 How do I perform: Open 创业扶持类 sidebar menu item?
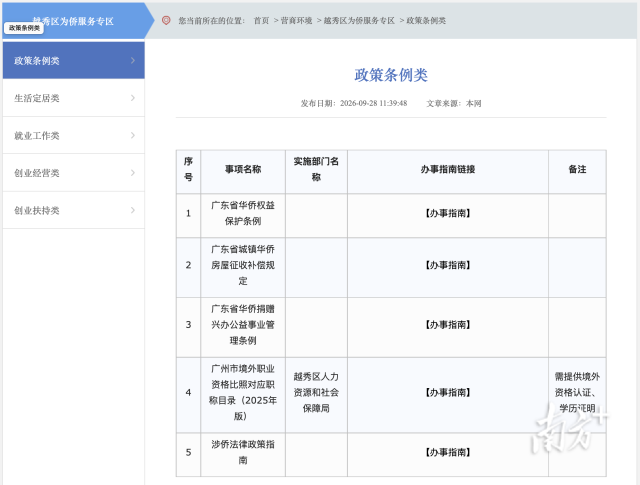(73, 210)
